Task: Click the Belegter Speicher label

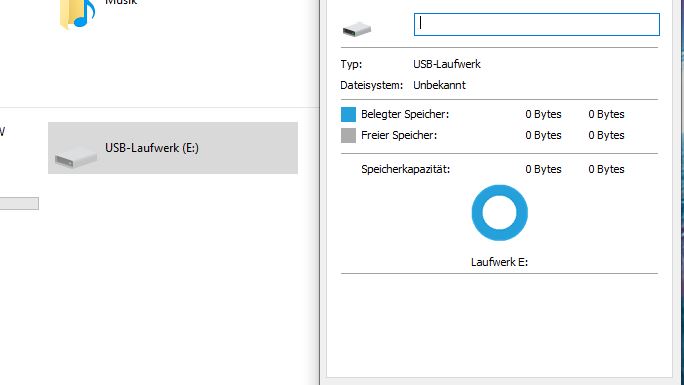Action: click(x=405, y=114)
